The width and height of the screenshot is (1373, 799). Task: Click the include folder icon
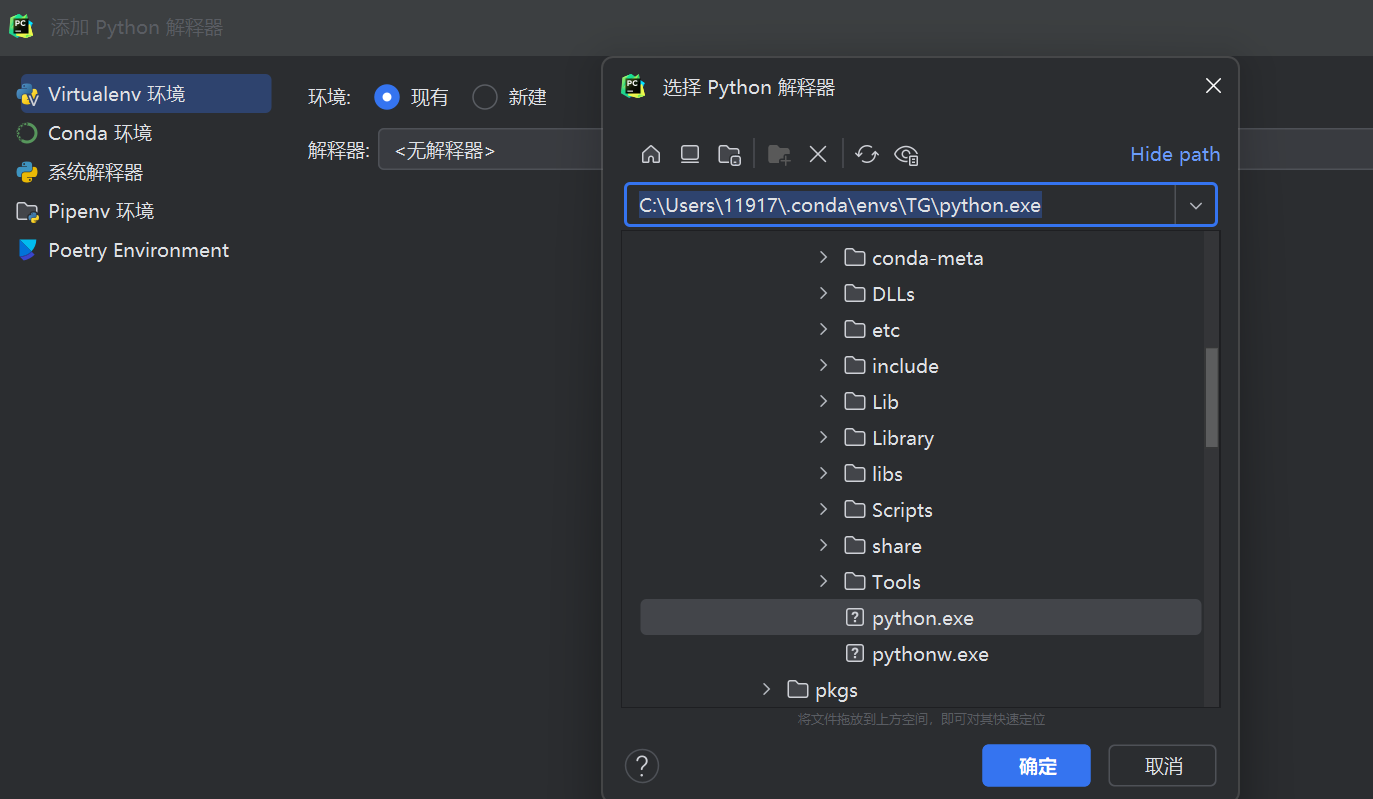(x=854, y=366)
